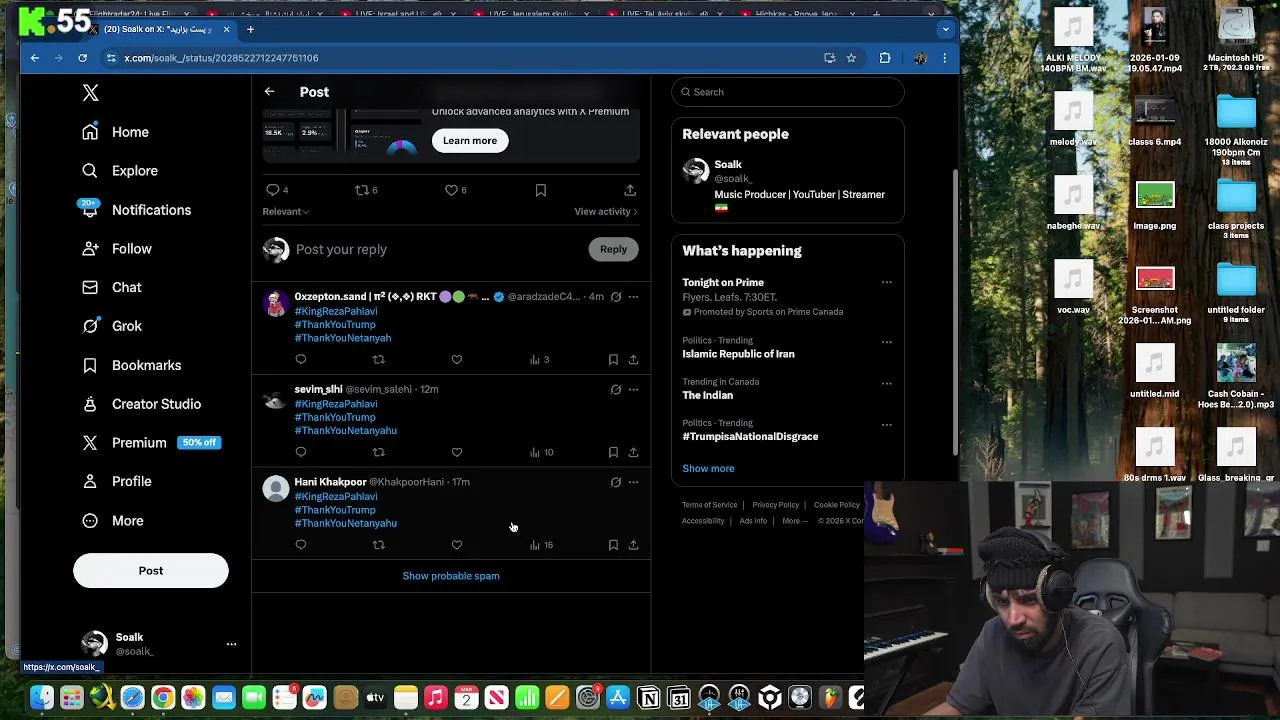1280x720 pixels.
Task: Click Show more trends link
Action: (708, 469)
